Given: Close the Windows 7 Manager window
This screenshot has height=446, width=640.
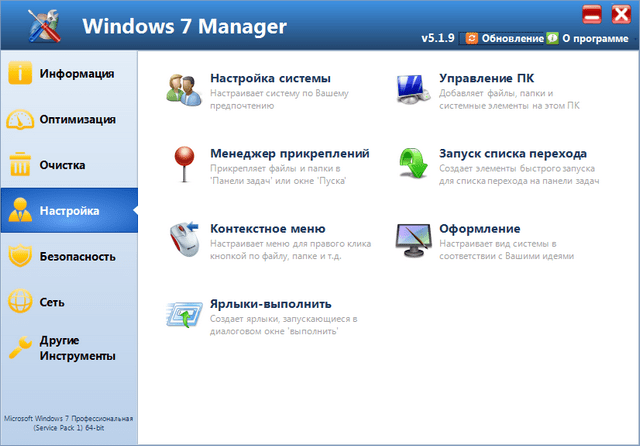Looking at the screenshot, I should [621, 14].
